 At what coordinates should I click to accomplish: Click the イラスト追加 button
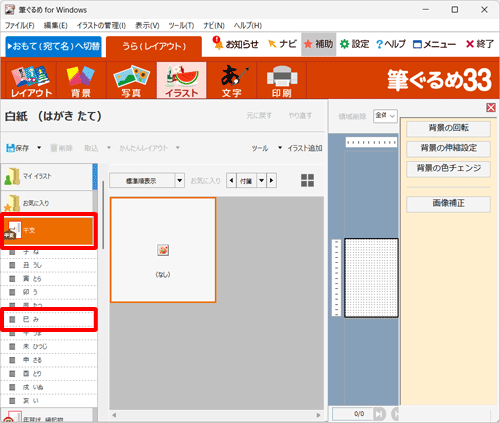pyautogui.click(x=305, y=148)
